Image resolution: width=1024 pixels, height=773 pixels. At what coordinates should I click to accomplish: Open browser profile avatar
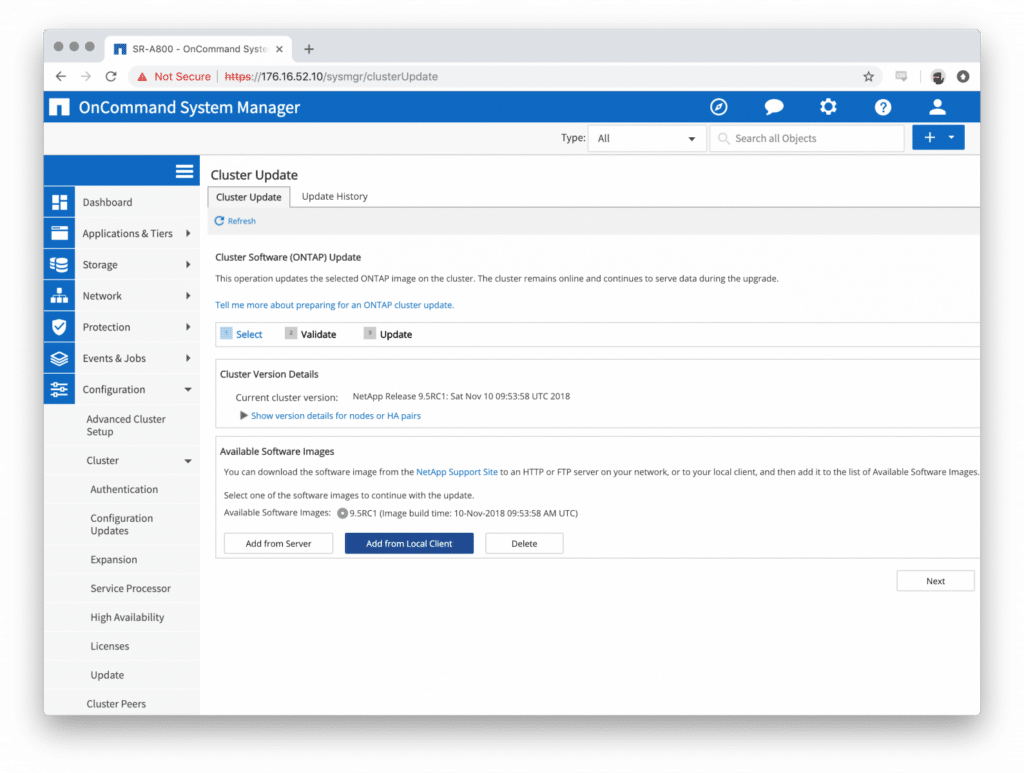coord(938,76)
